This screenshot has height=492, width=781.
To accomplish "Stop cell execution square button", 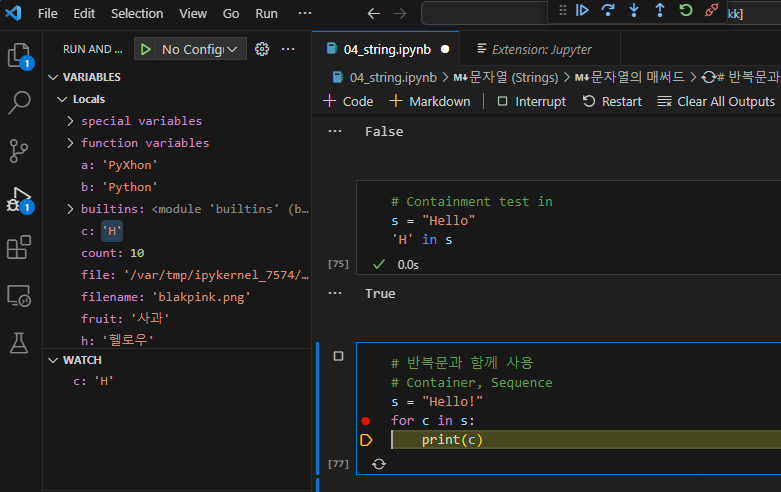I will (x=338, y=356).
